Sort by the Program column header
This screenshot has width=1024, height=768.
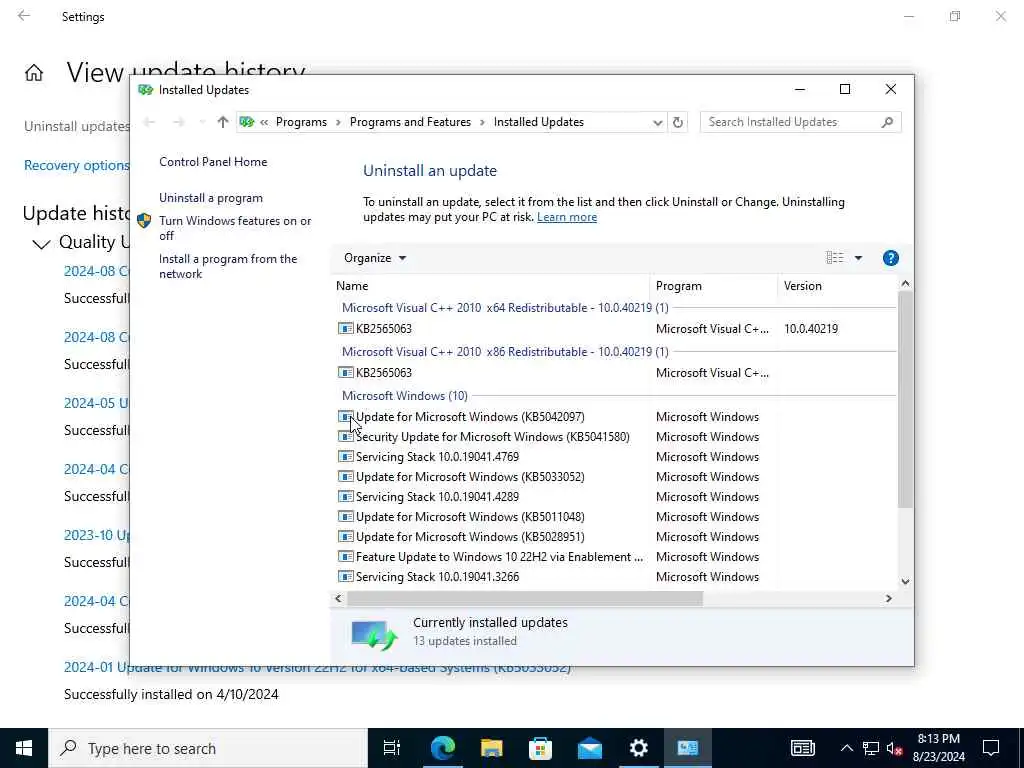tap(713, 286)
